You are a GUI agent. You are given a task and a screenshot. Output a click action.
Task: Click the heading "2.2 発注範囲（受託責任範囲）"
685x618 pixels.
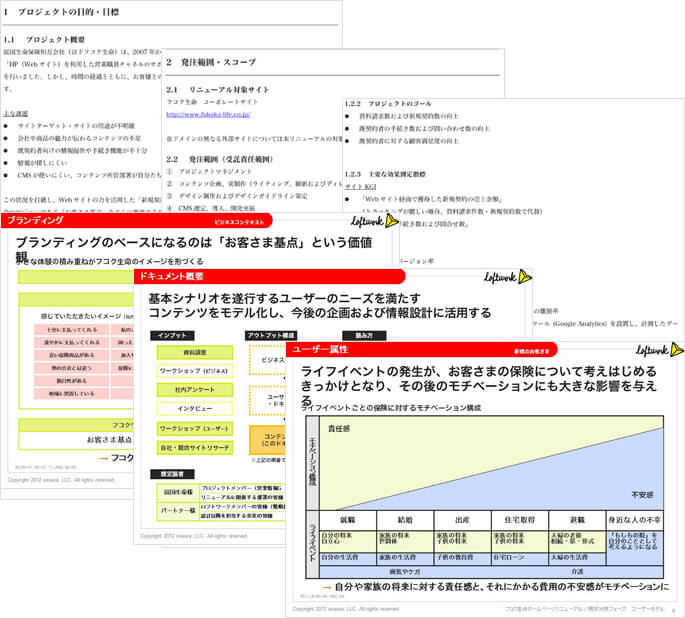point(219,159)
